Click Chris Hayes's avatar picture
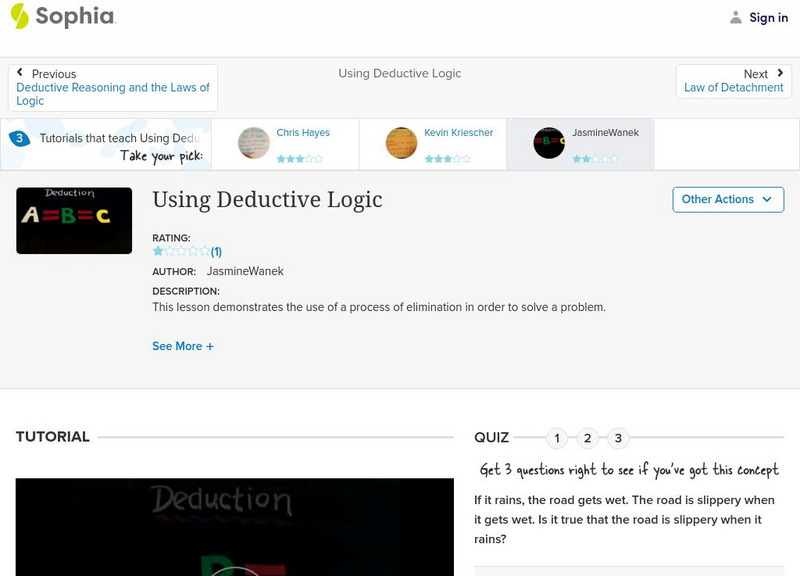The height and width of the screenshot is (576, 800). (253, 142)
